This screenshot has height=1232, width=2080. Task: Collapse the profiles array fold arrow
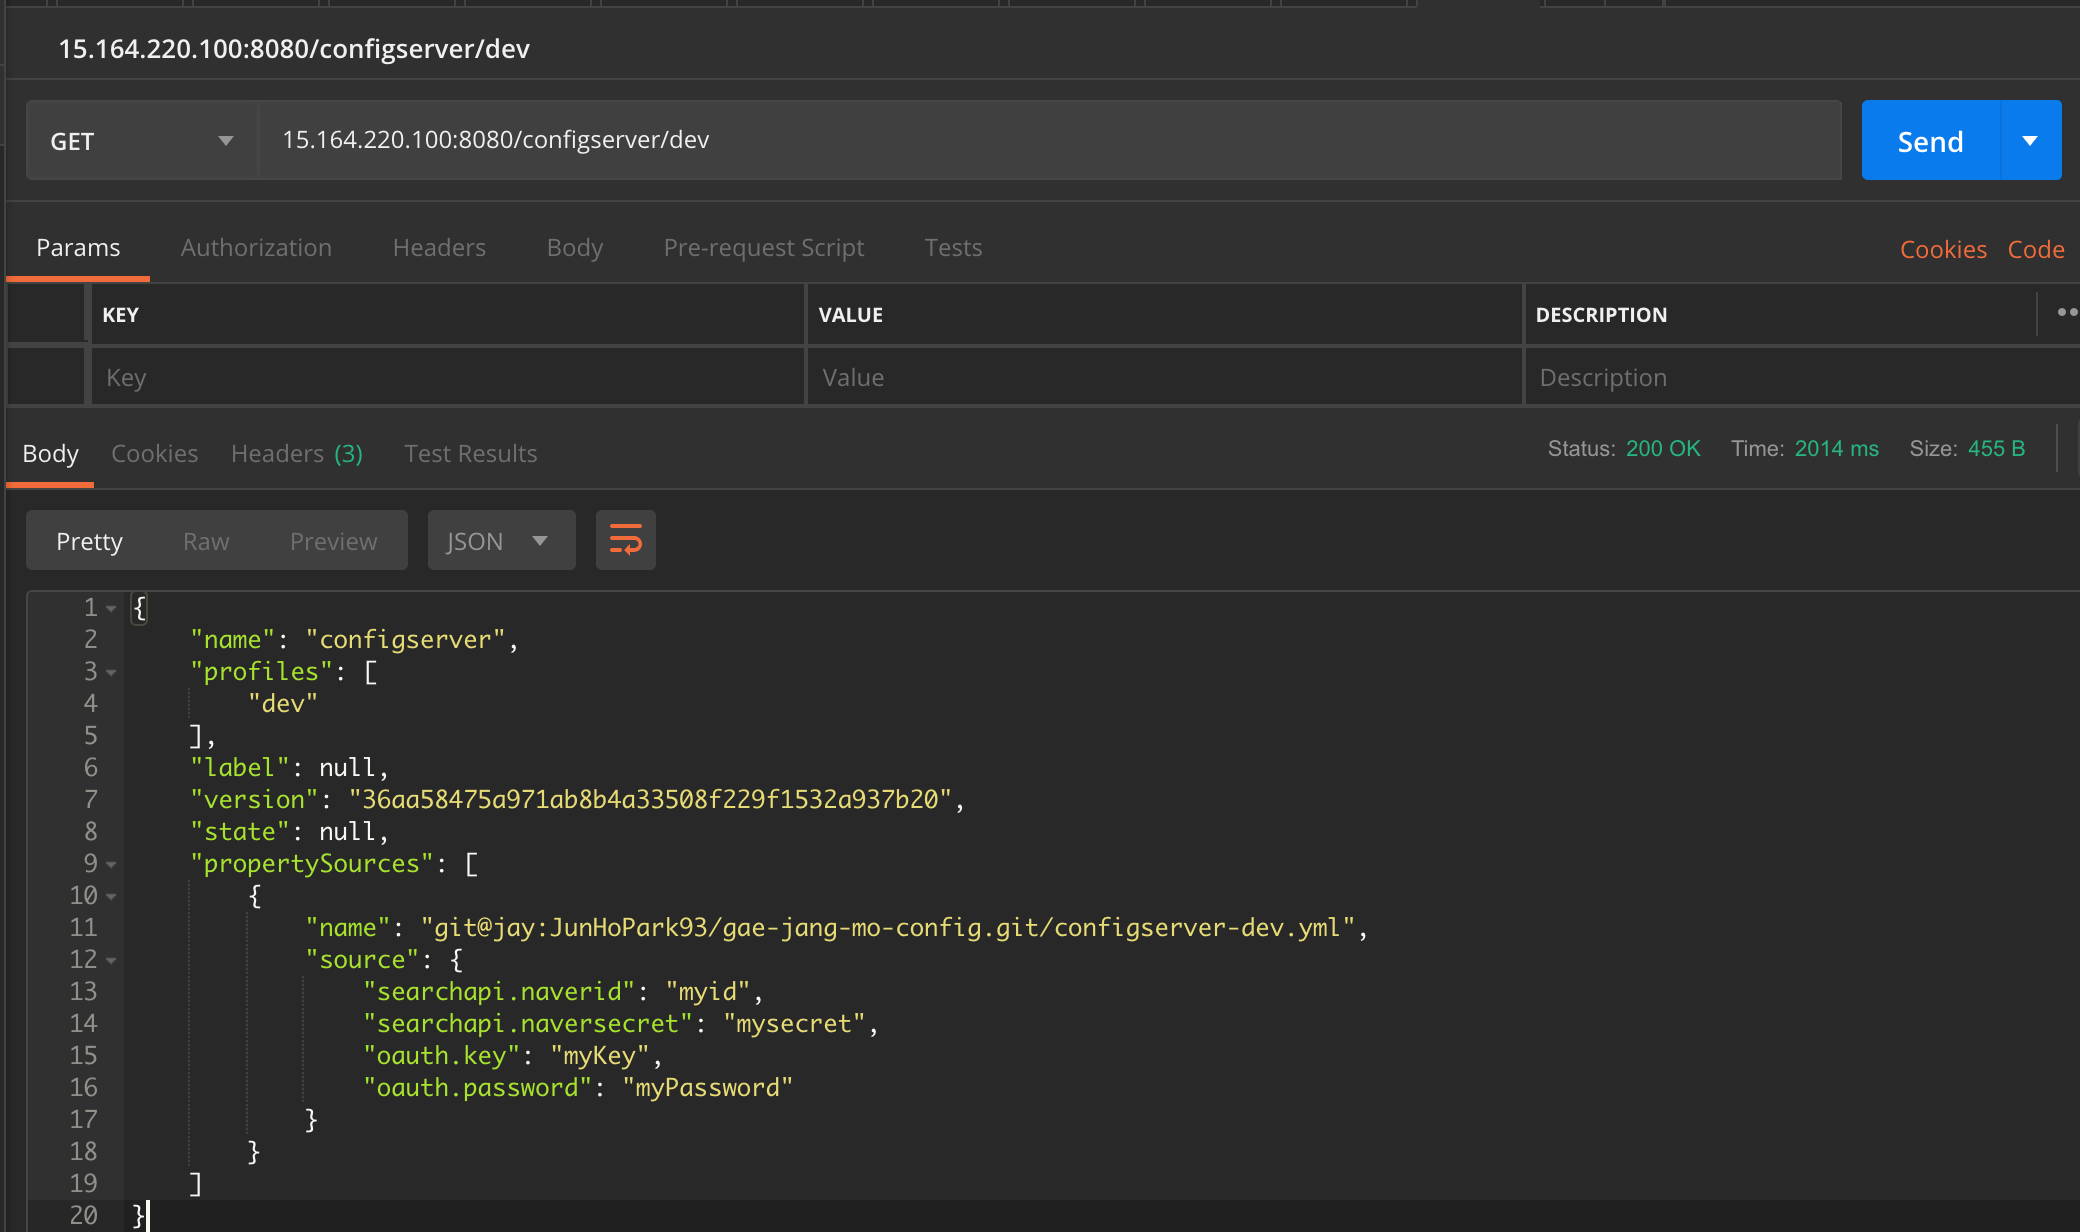(111, 672)
